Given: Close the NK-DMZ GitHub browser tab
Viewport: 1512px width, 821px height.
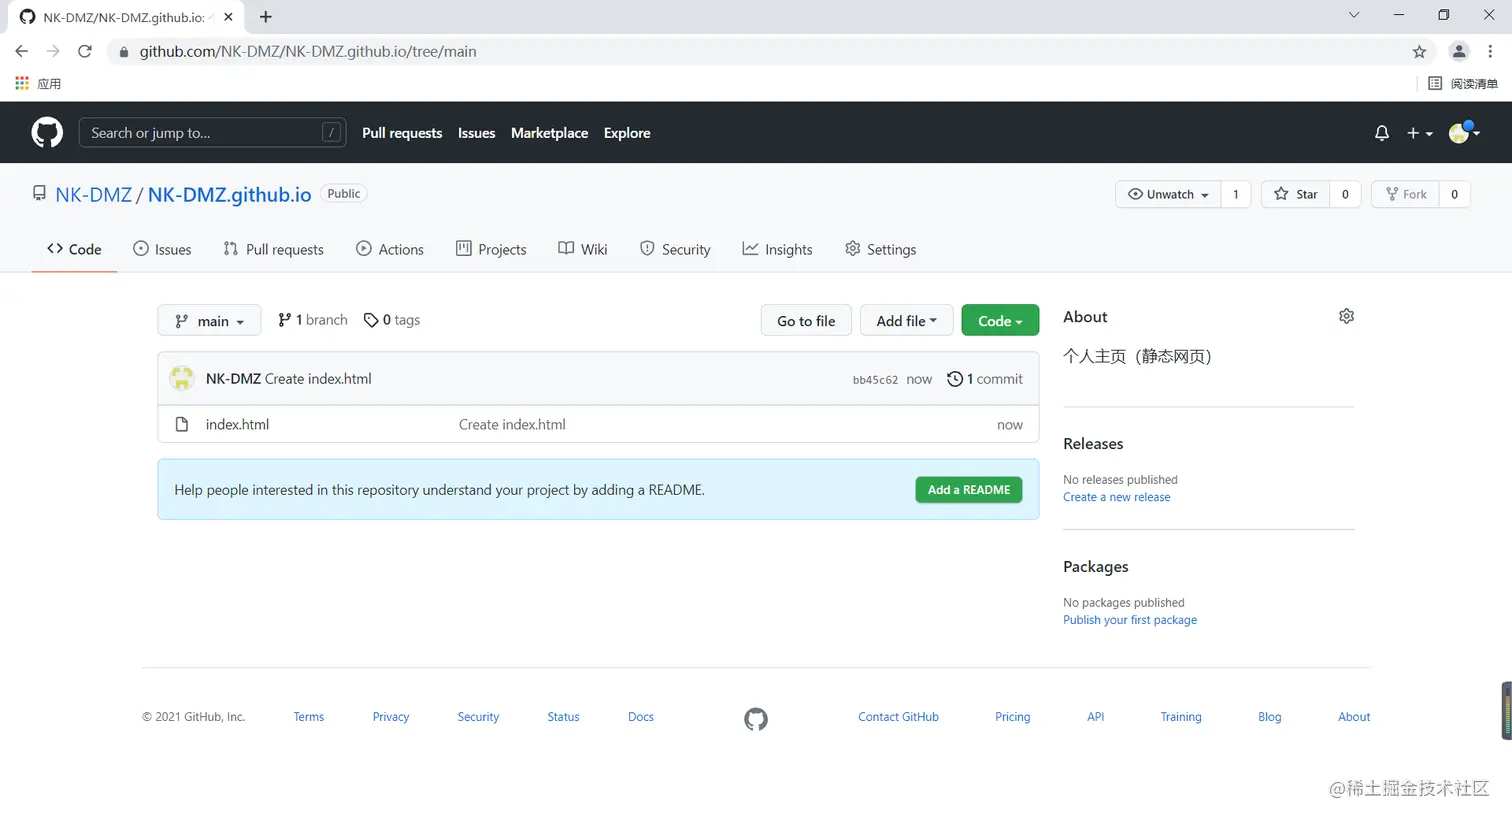Looking at the screenshot, I should (229, 17).
